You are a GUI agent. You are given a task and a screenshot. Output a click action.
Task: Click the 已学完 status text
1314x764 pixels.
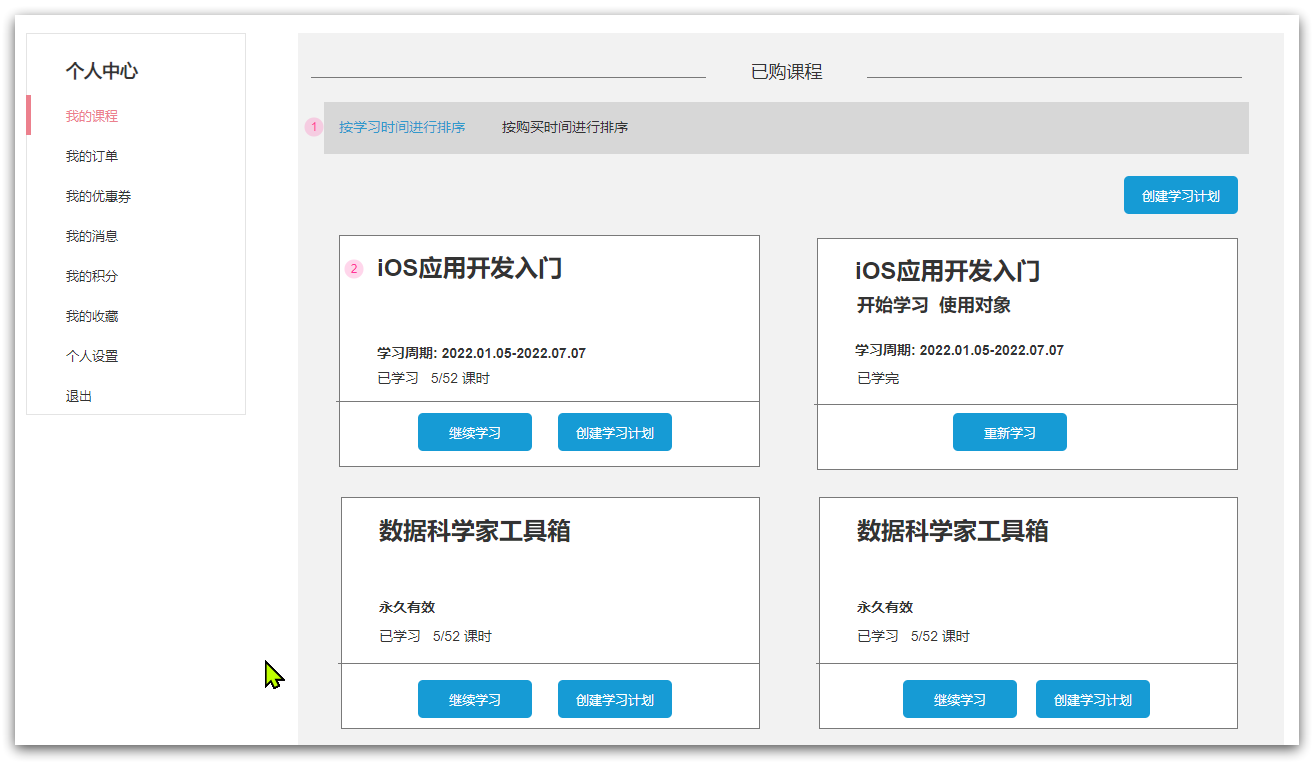click(878, 378)
